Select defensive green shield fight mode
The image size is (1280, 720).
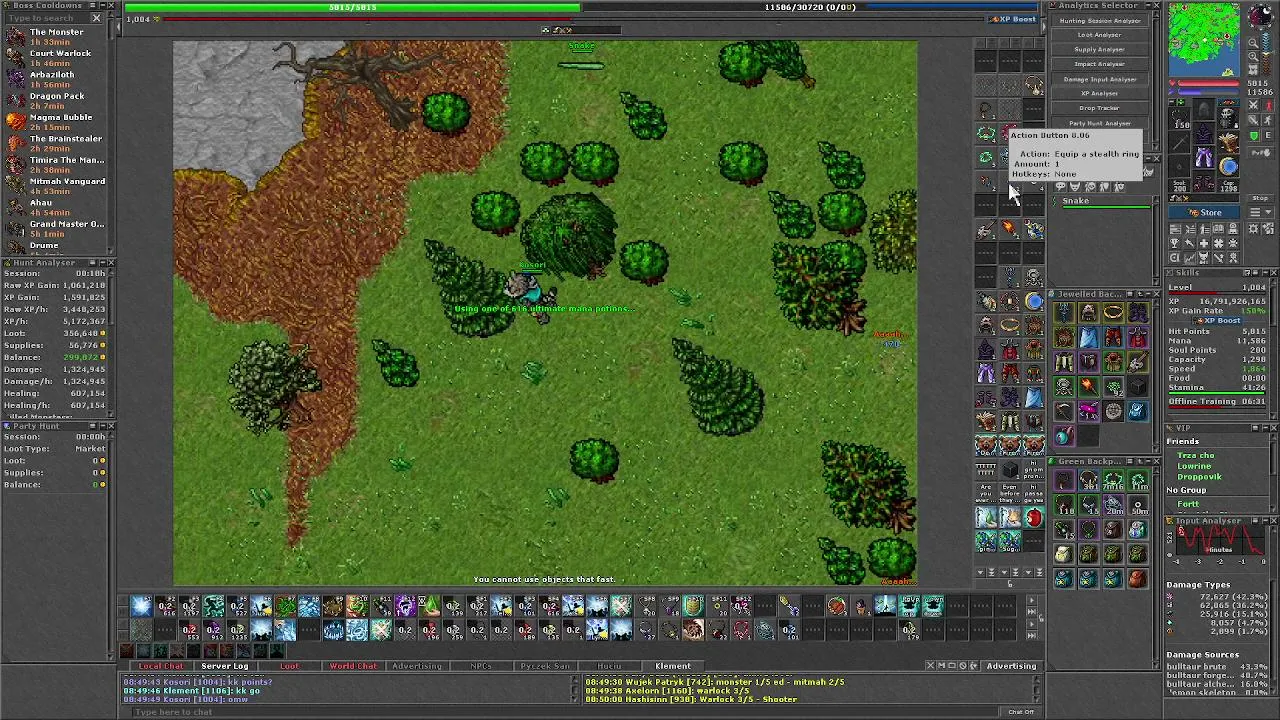pos(1253,135)
